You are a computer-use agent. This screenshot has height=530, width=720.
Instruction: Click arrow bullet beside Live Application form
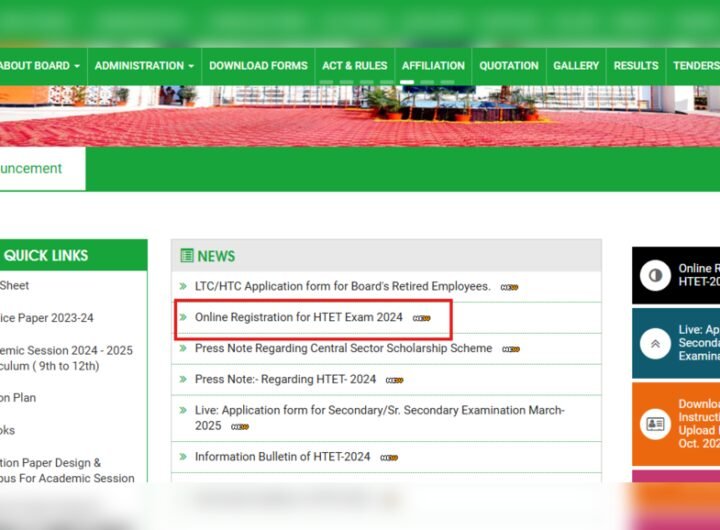click(x=183, y=410)
